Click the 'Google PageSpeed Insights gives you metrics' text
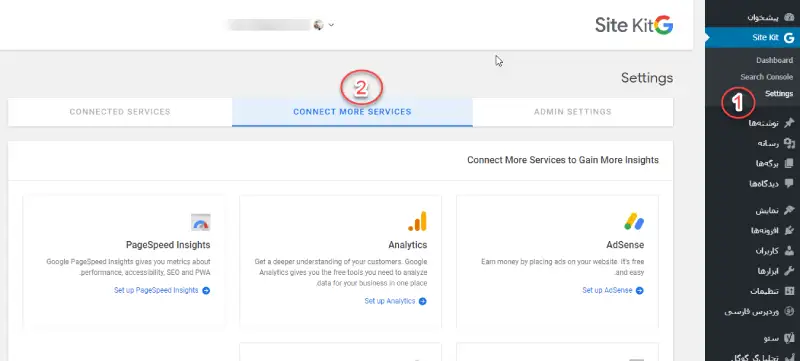Screen dimensions: 800x361 128,267
